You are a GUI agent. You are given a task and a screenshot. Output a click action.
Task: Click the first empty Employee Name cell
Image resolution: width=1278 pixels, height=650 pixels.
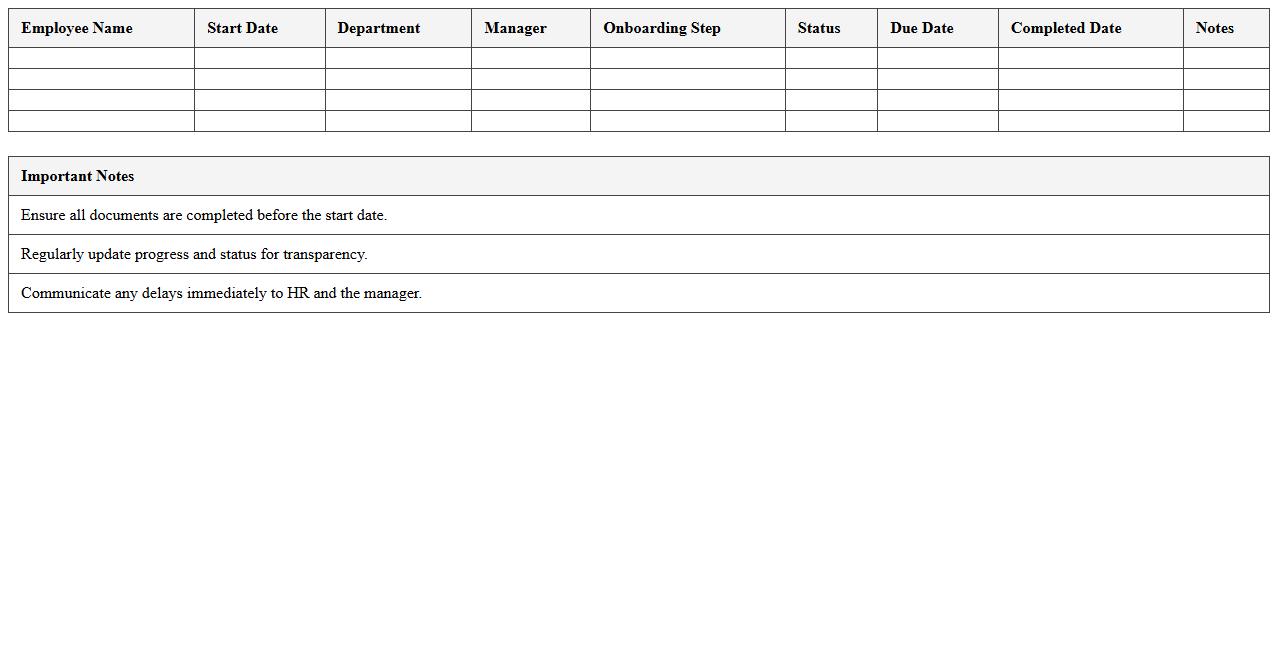101,58
